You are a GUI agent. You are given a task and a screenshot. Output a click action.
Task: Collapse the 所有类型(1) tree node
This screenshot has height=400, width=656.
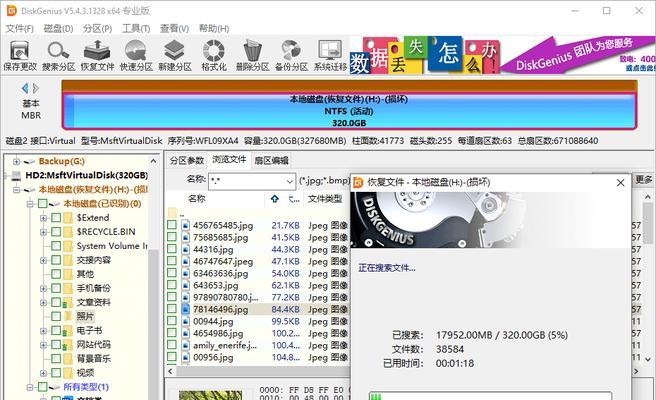(30, 387)
